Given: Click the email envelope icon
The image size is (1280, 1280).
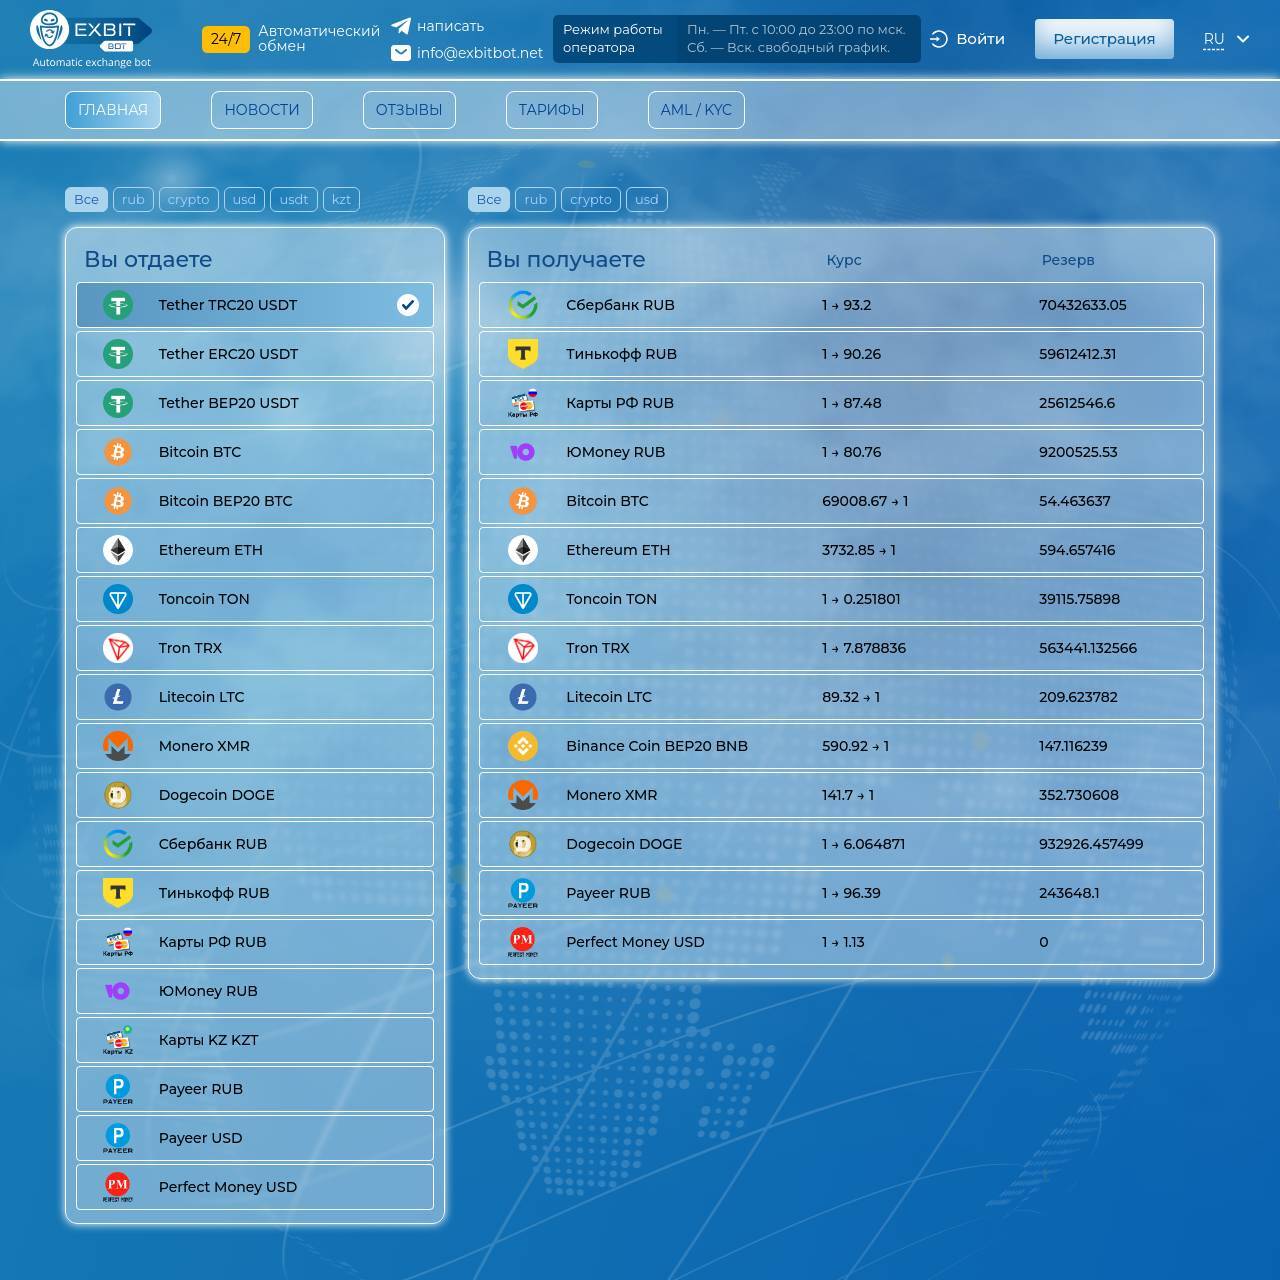Looking at the screenshot, I should click(401, 53).
